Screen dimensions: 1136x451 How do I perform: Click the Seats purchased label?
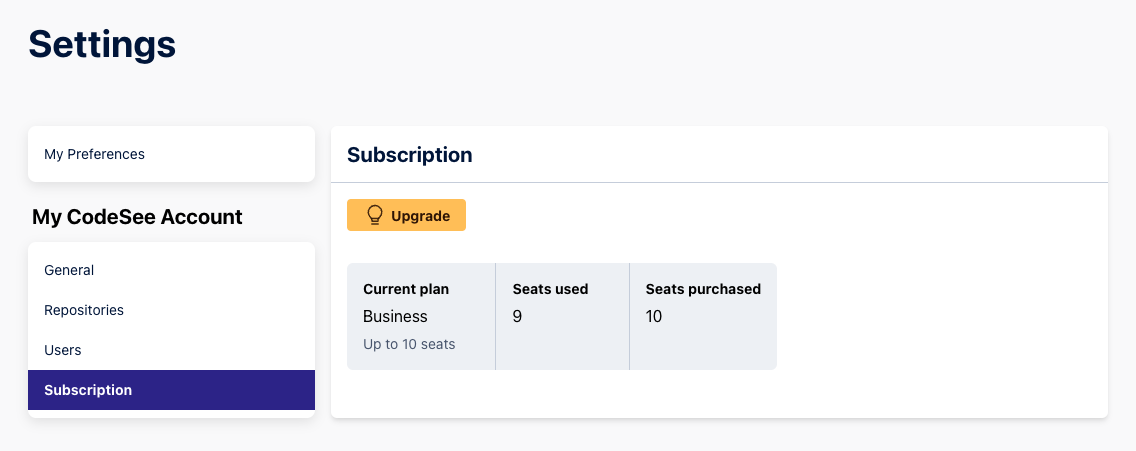click(703, 289)
